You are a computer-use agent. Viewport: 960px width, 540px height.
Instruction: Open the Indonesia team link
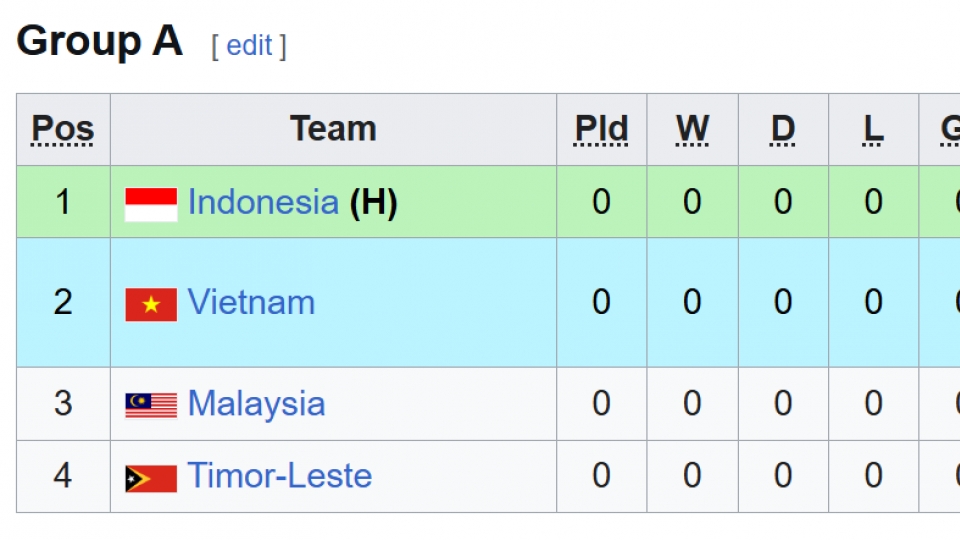click(x=263, y=202)
